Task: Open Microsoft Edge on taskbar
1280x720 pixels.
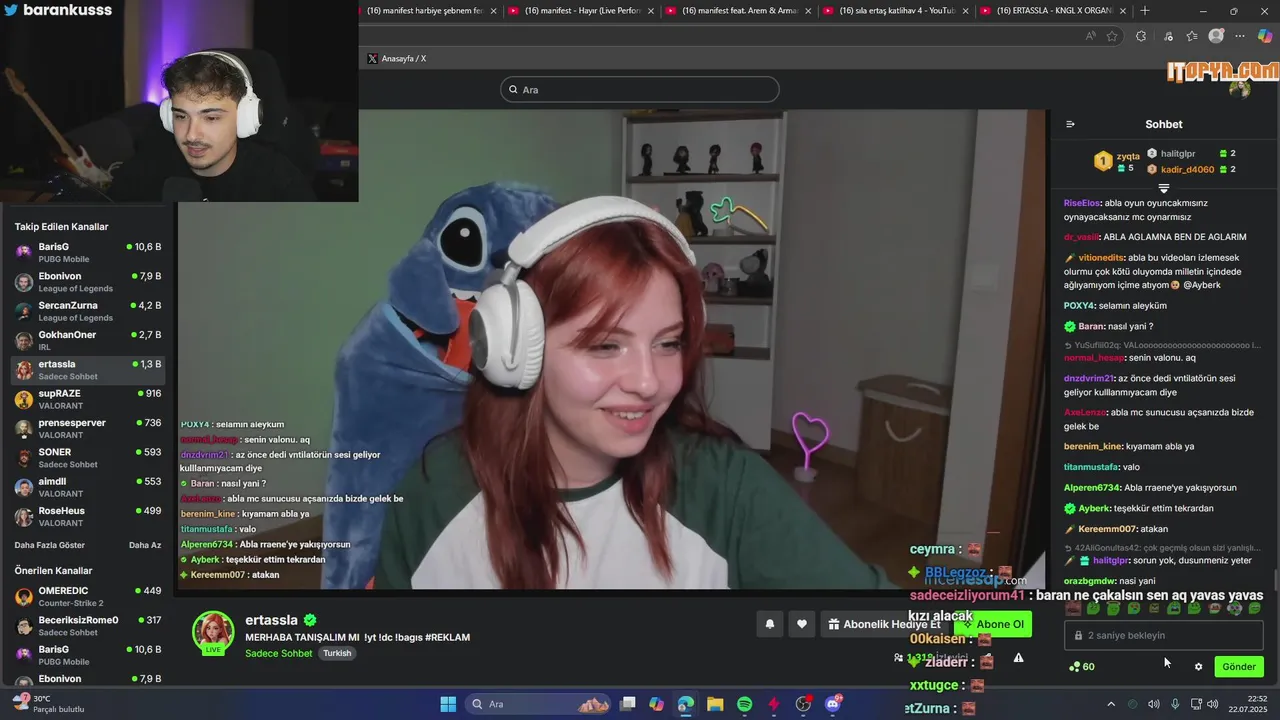Action: [685, 704]
